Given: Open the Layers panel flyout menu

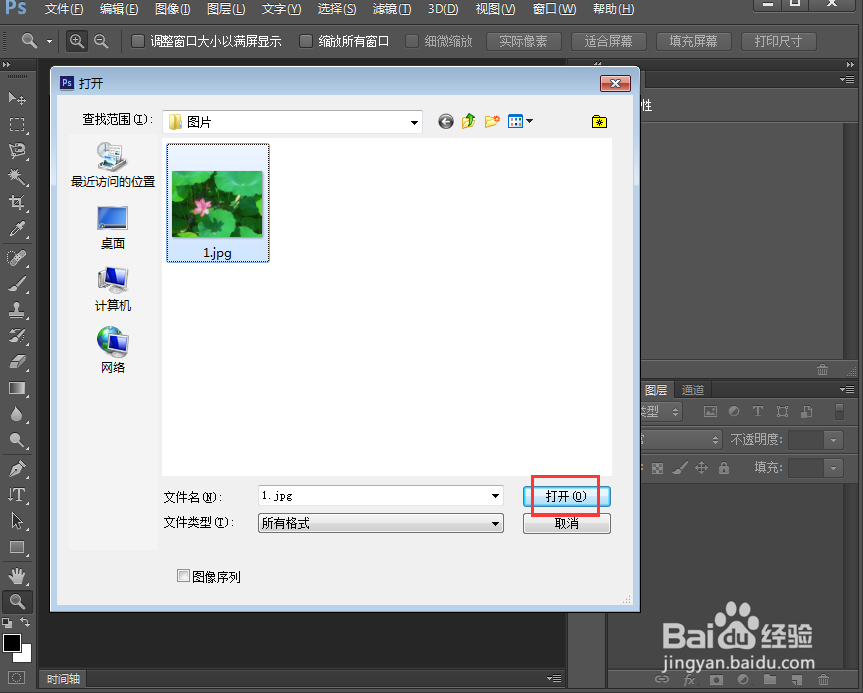Looking at the screenshot, I should (x=848, y=389).
